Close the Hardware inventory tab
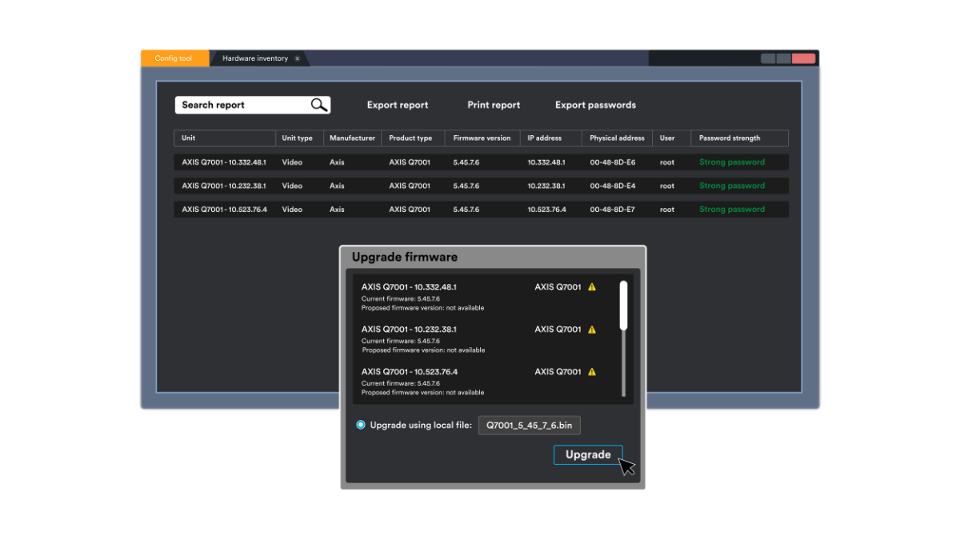 pos(297,59)
